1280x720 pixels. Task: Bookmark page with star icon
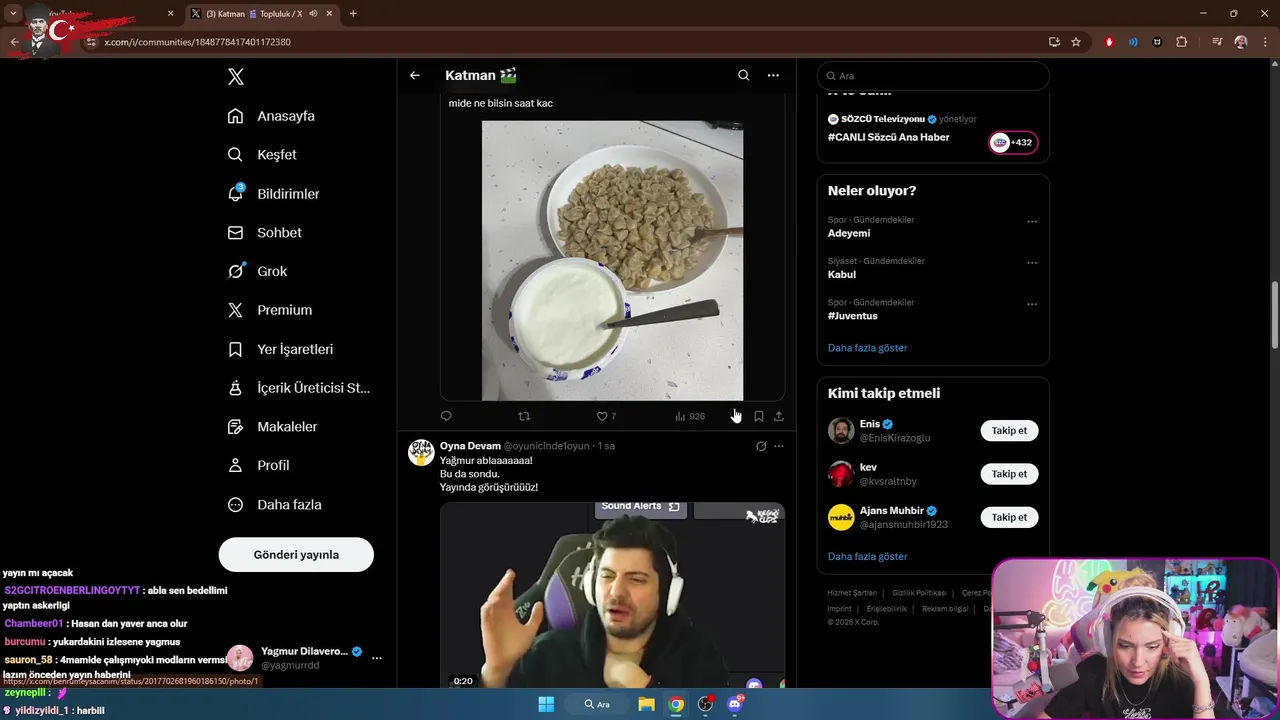[1076, 42]
